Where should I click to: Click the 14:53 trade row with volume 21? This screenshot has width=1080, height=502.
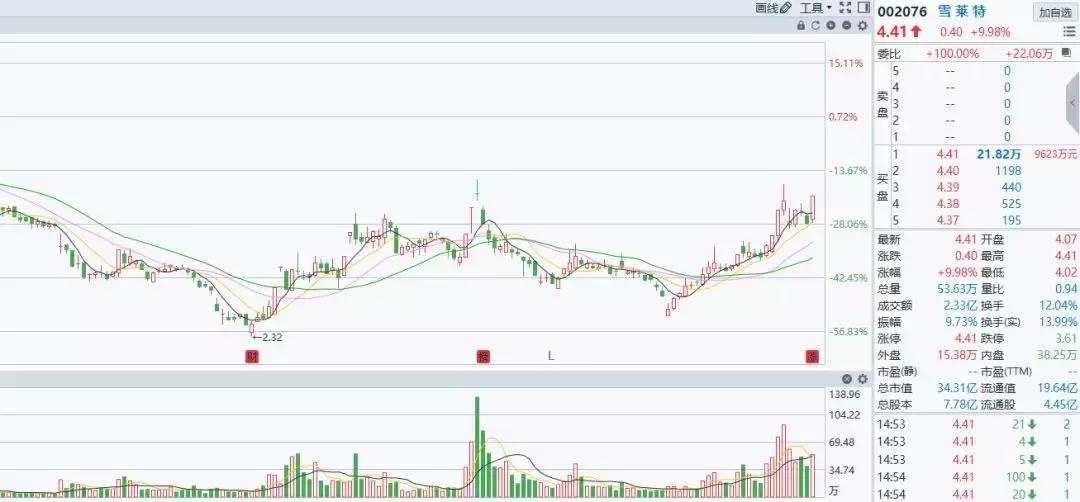976,424
